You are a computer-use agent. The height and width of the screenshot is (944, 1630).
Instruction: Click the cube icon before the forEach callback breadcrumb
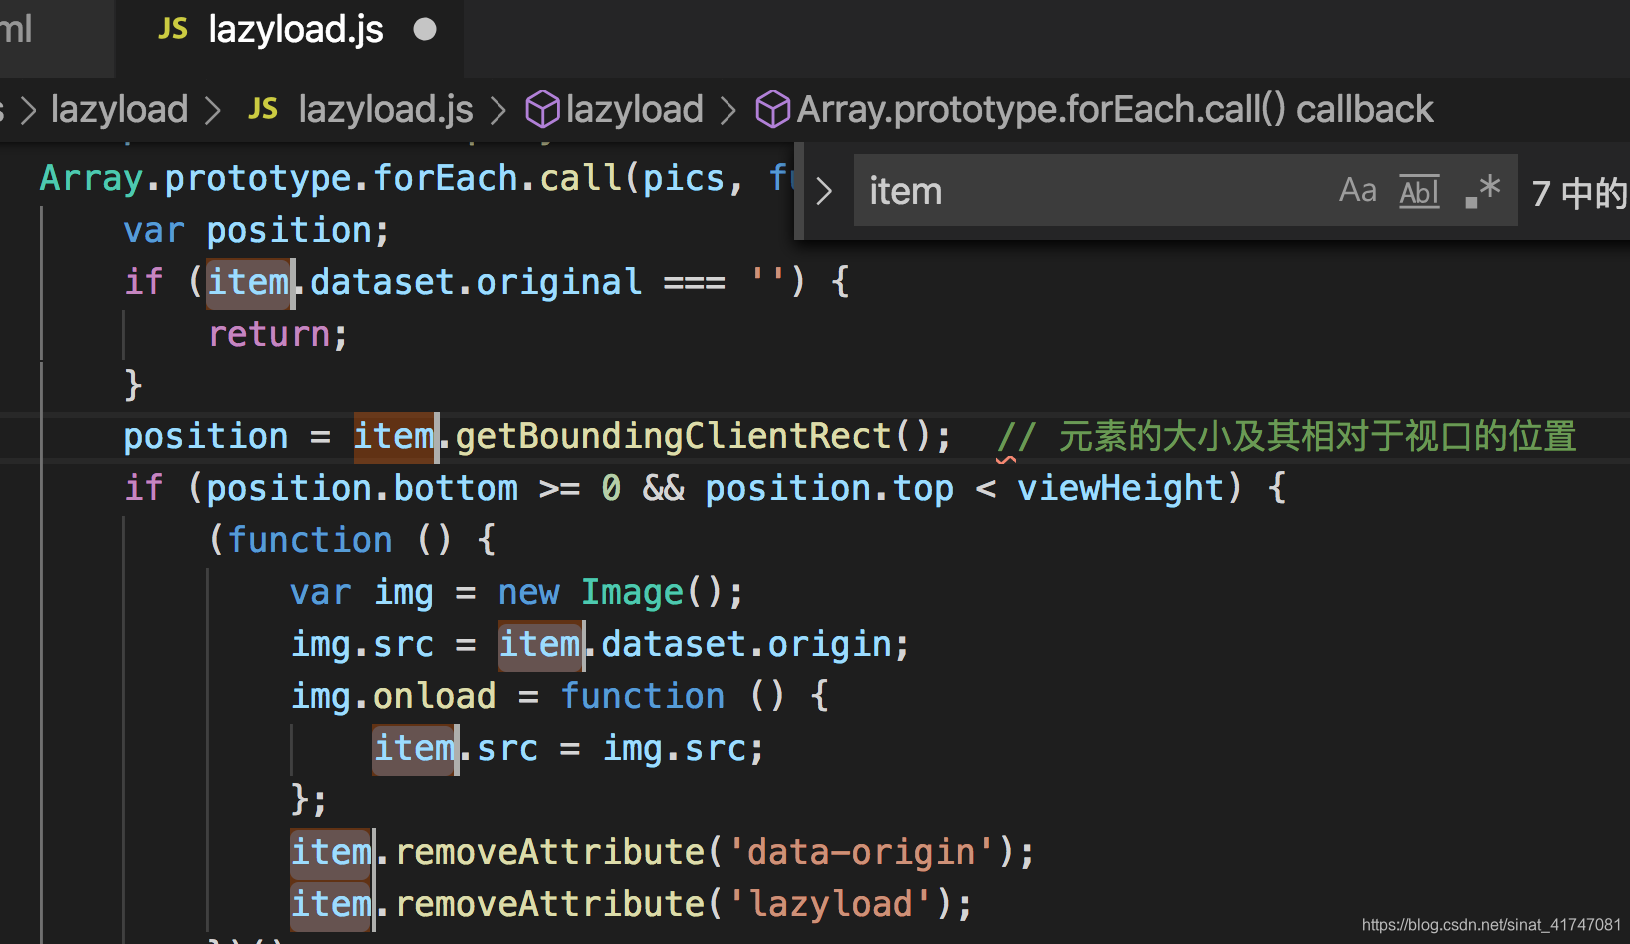771,108
